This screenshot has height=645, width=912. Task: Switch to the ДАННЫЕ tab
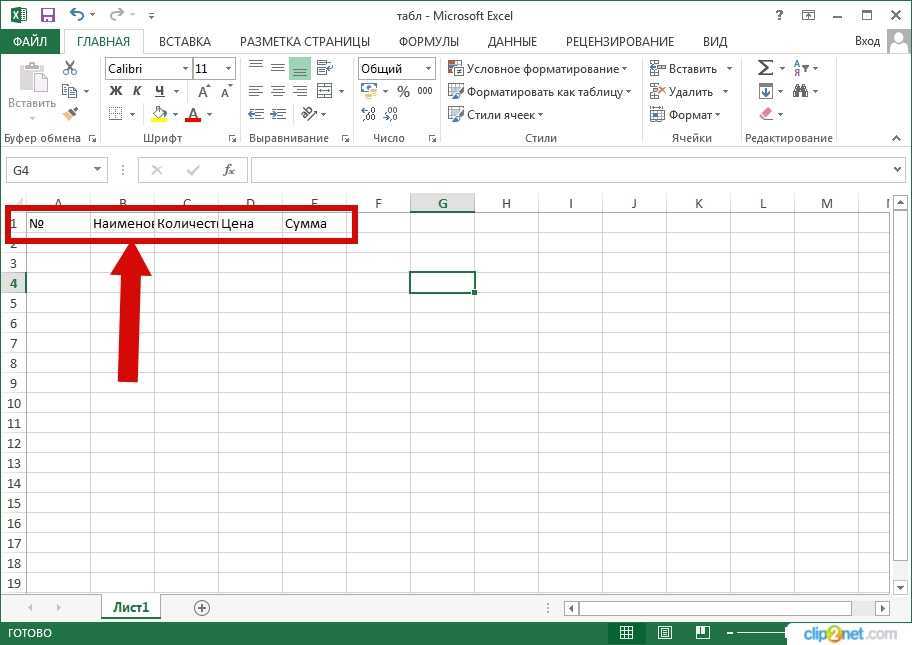point(512,41)
